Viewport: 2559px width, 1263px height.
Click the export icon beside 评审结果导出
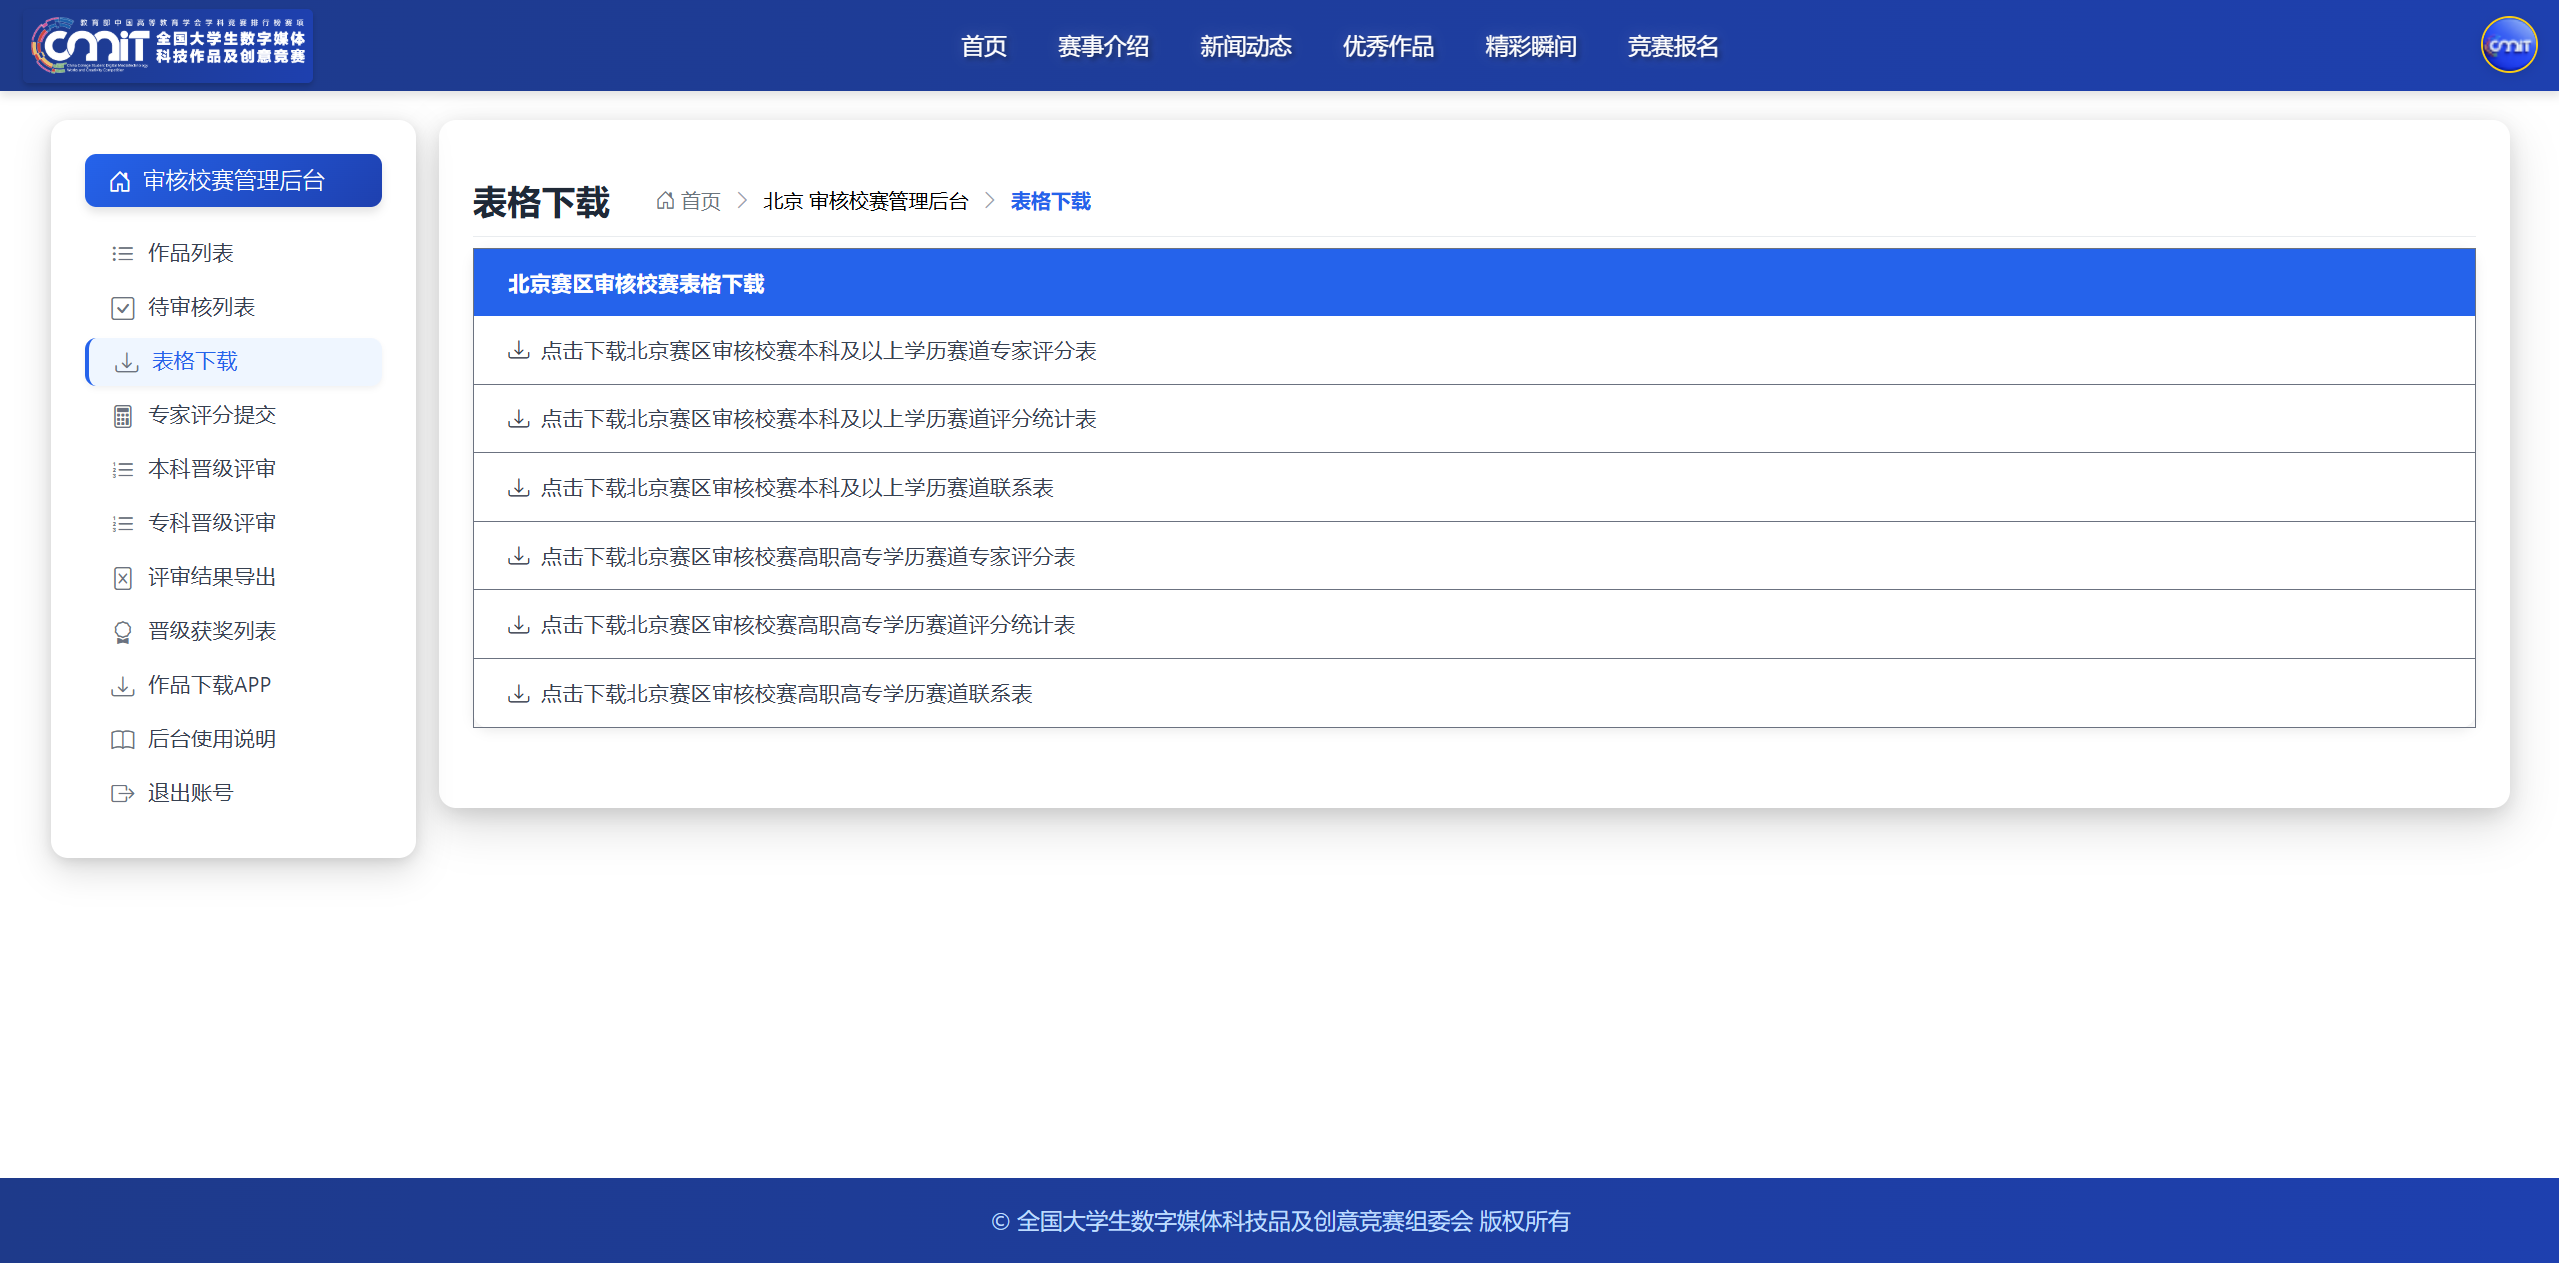tap(122, 578)
